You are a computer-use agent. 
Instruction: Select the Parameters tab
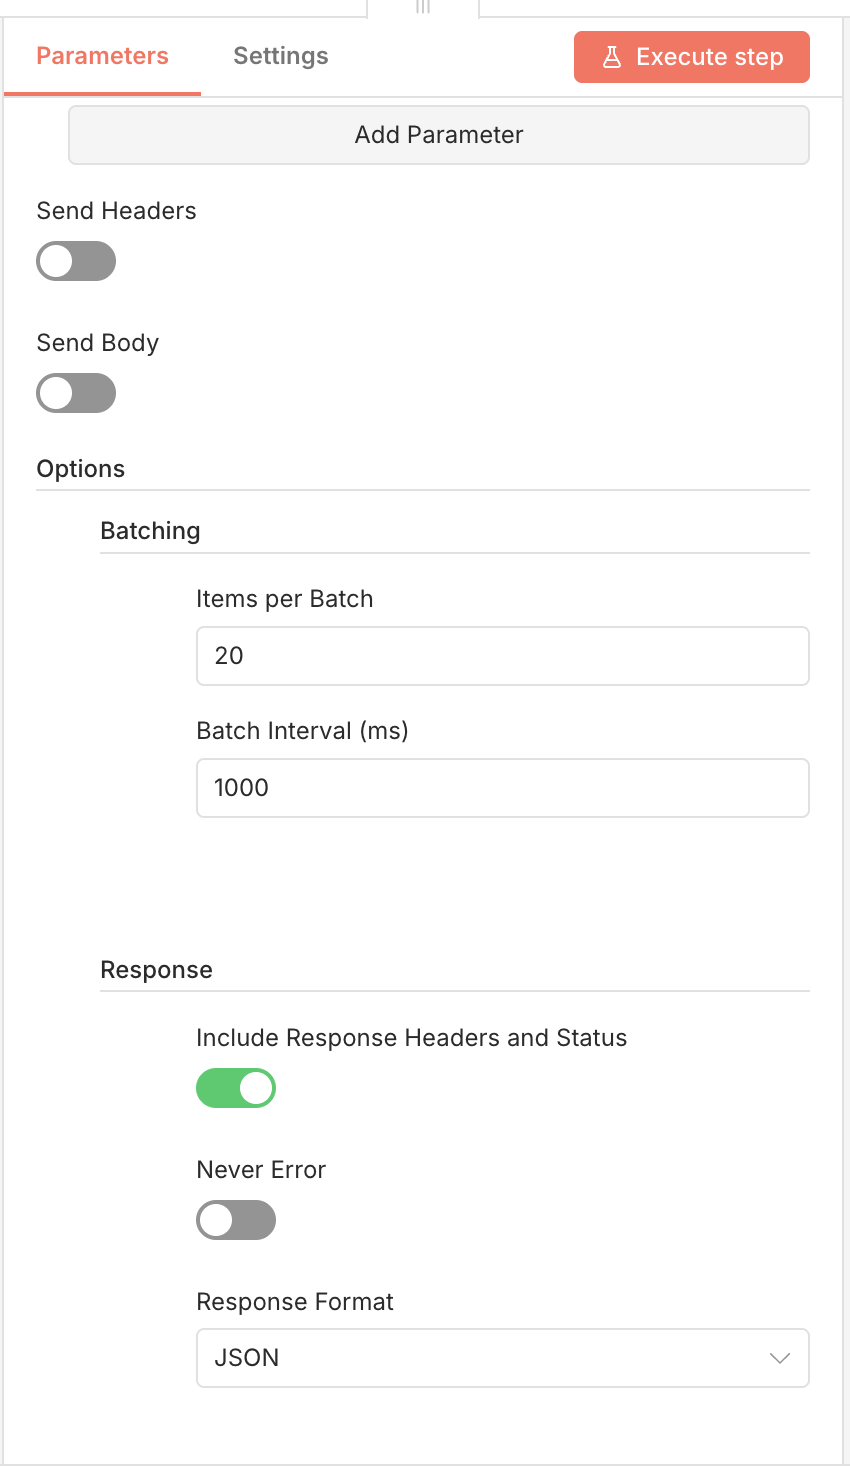(x=102, y=56)
